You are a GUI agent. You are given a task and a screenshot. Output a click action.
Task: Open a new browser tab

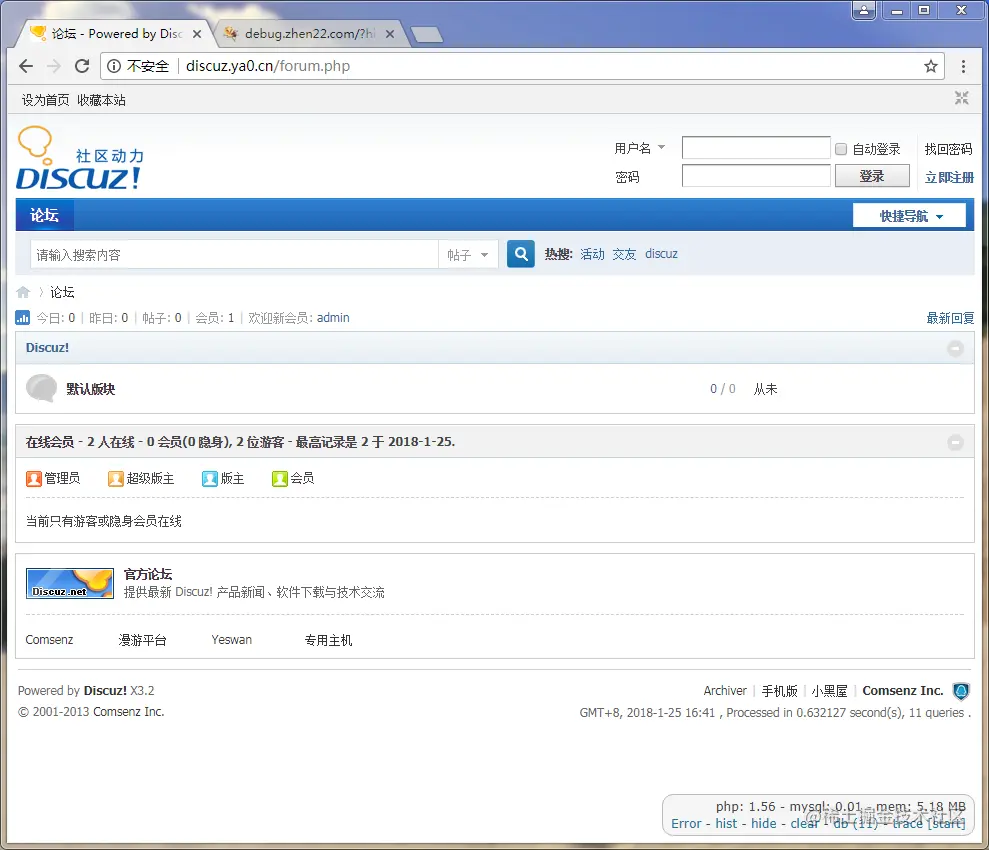coord(427,35)
